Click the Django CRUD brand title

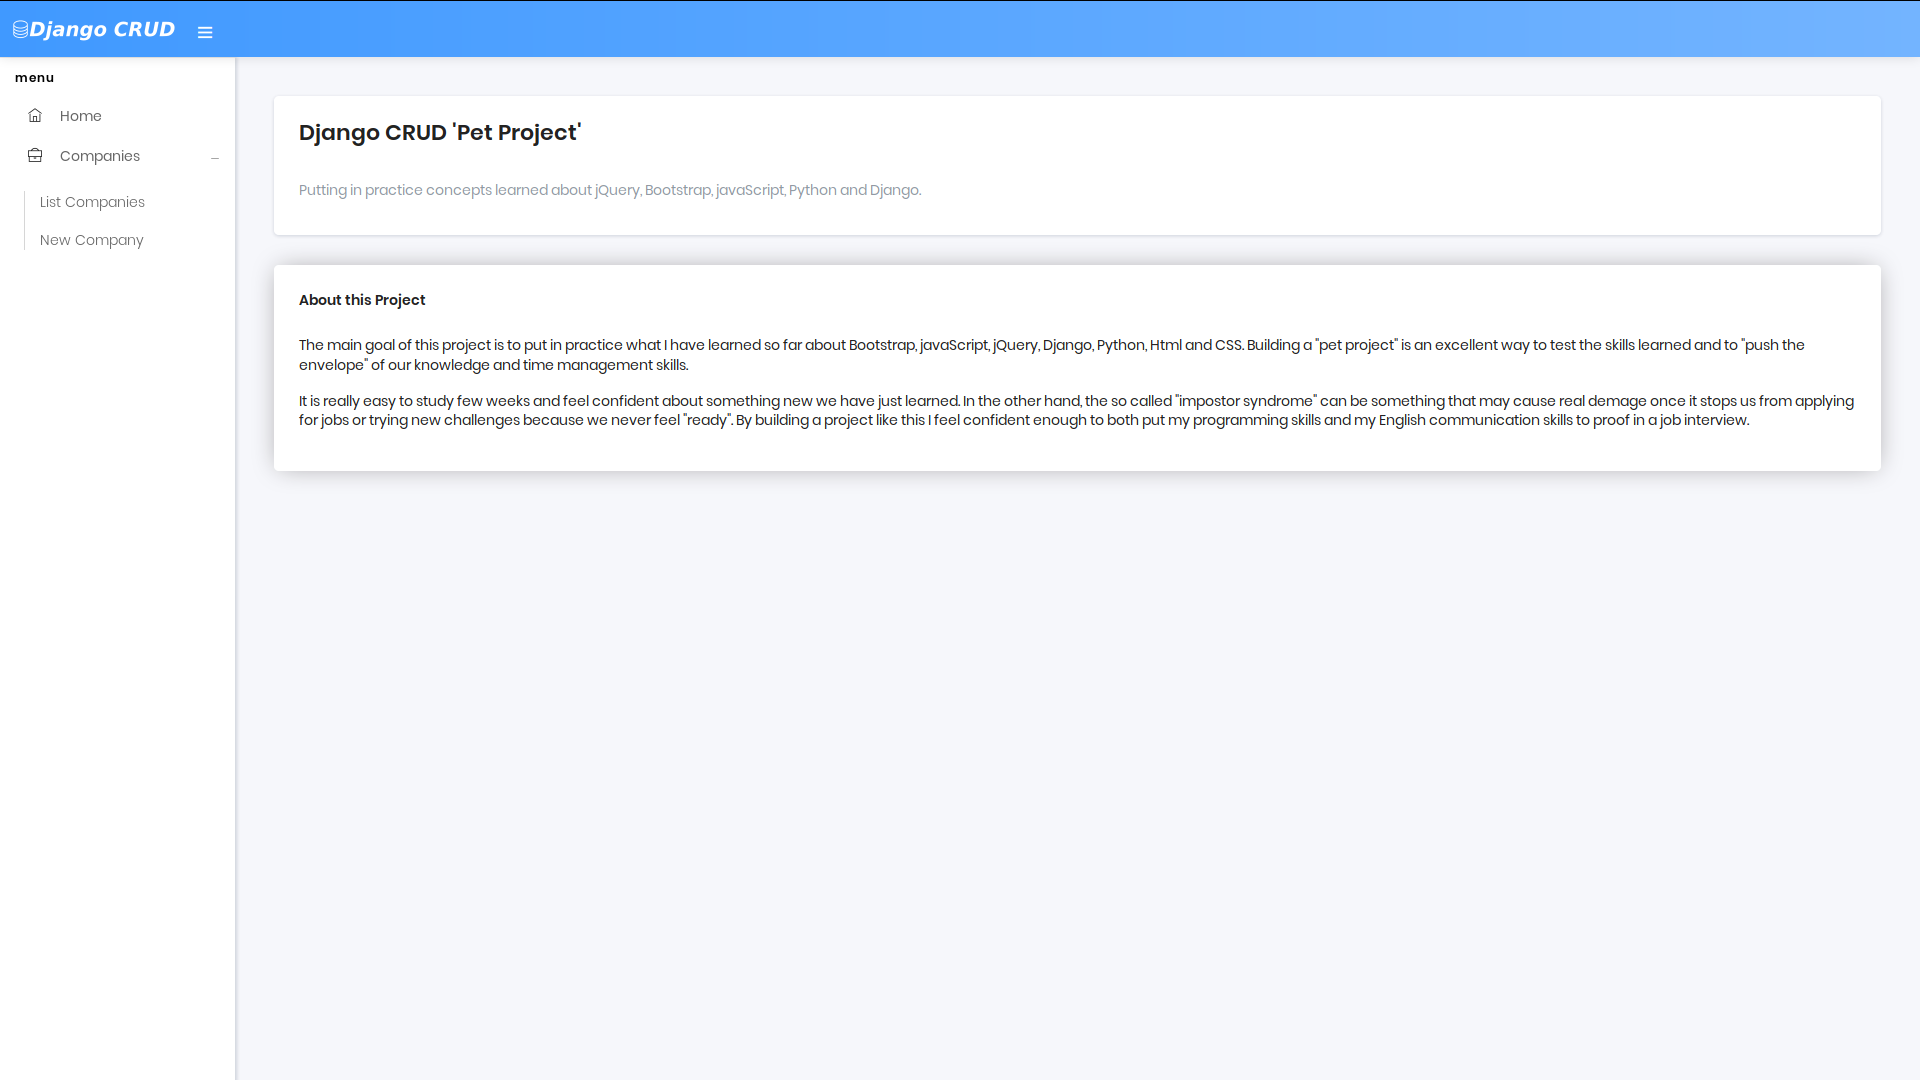pyautogui.click(x=102, y=29)
